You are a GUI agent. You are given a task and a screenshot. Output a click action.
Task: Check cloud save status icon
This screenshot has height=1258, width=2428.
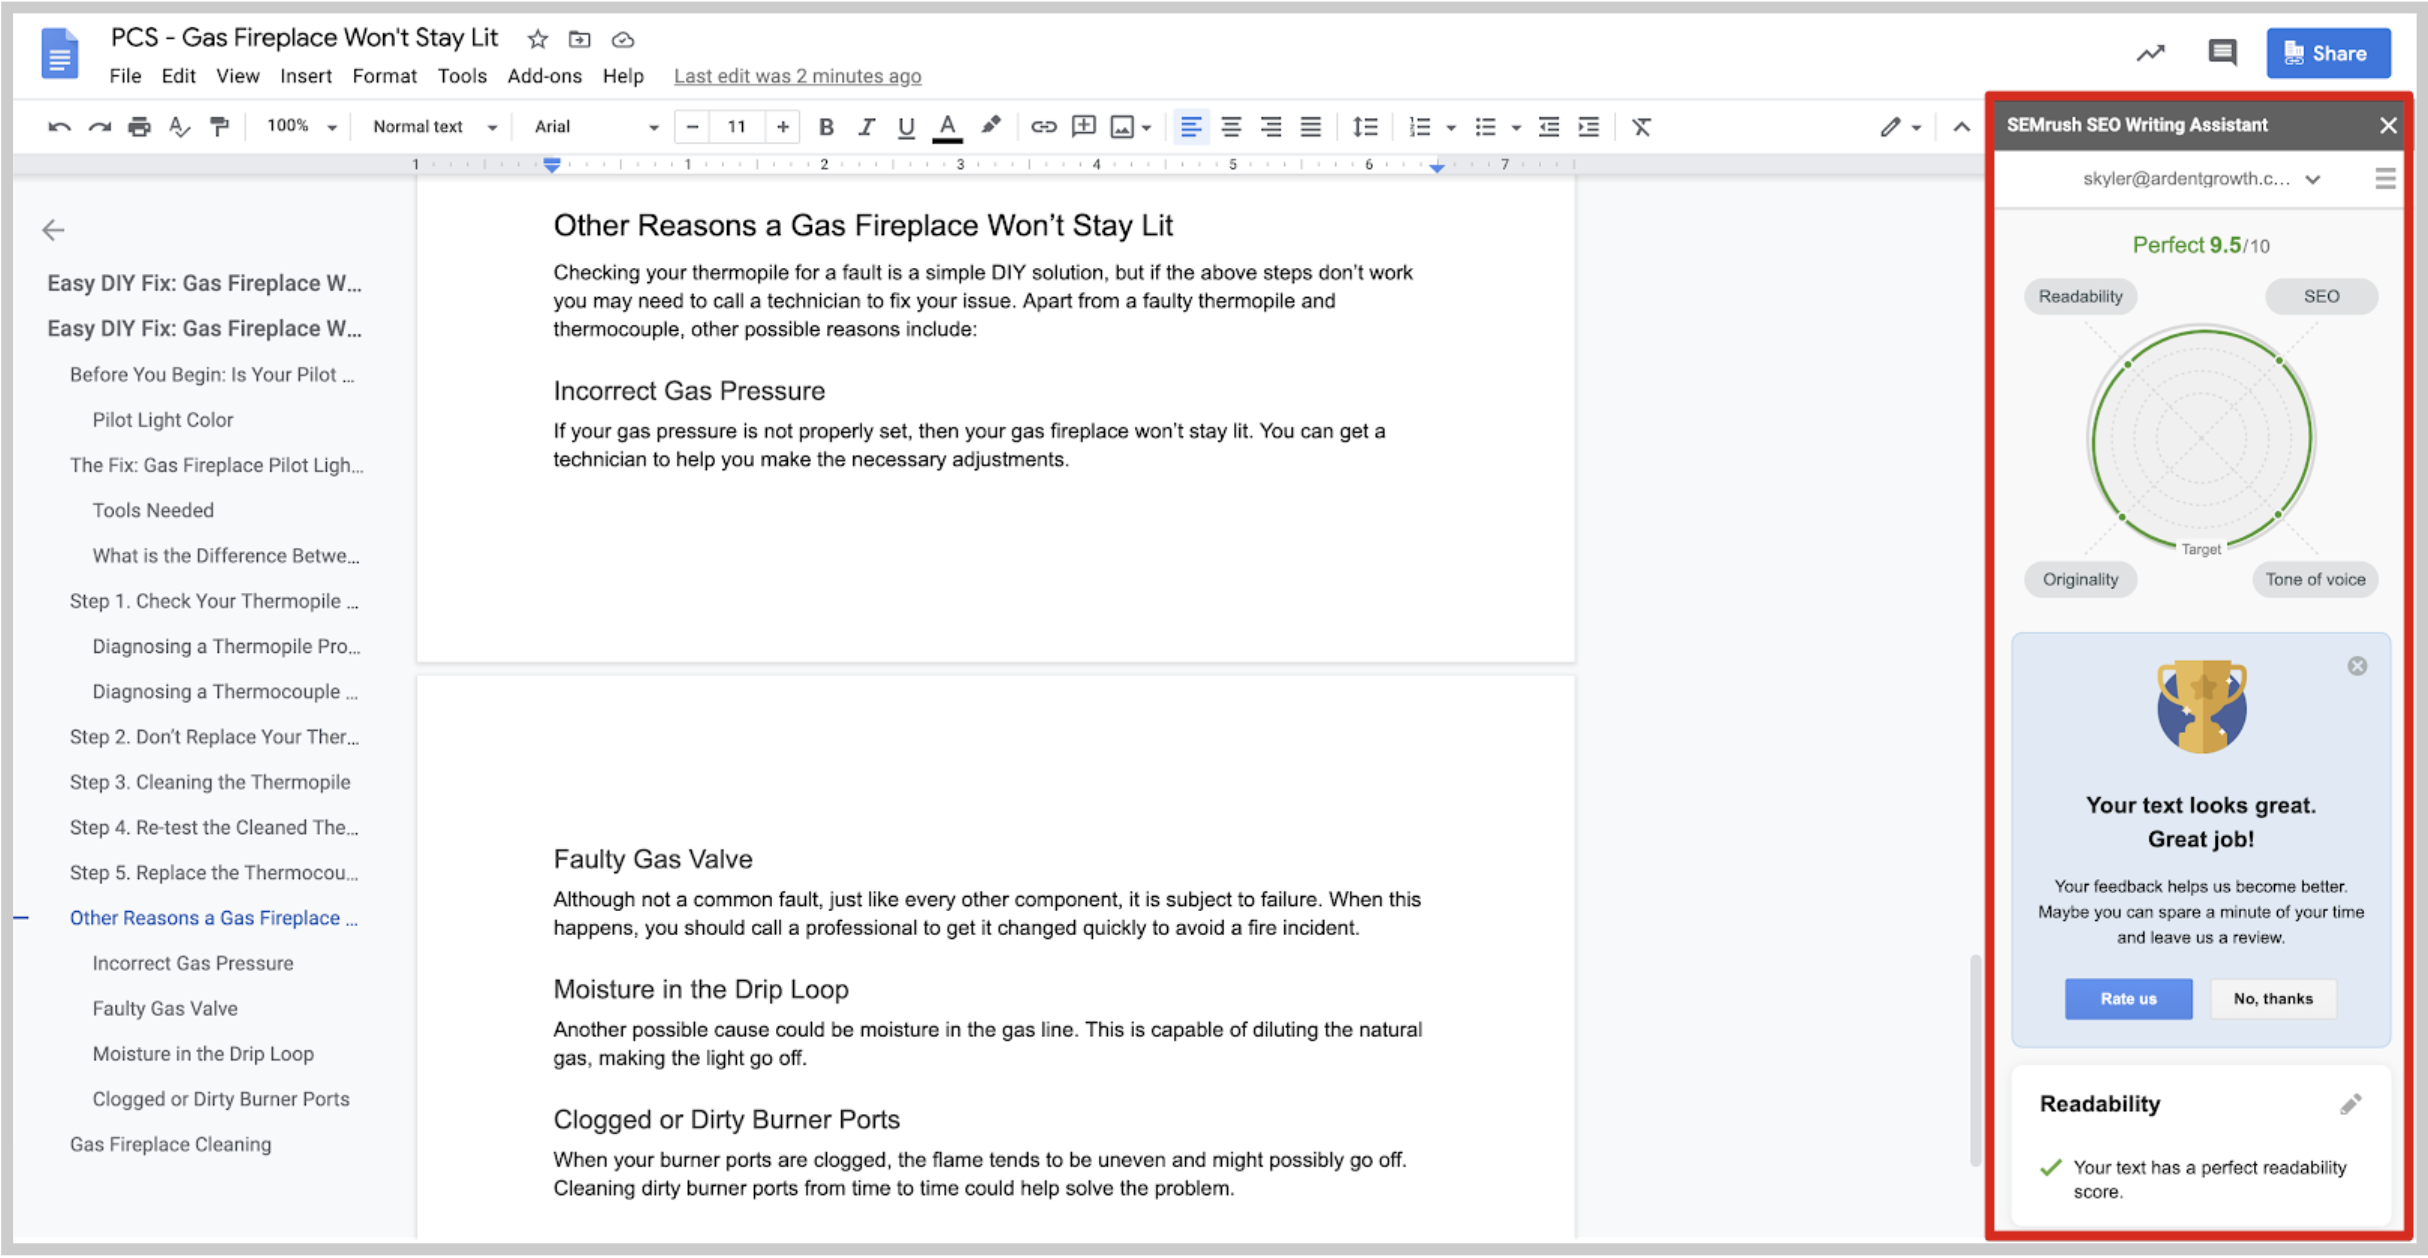tap(622, 40)
